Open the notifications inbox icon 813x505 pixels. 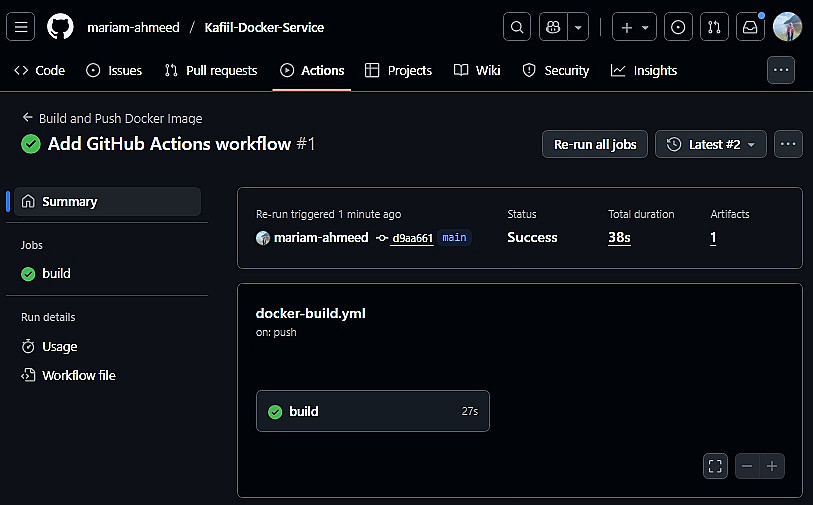(750, 27)
